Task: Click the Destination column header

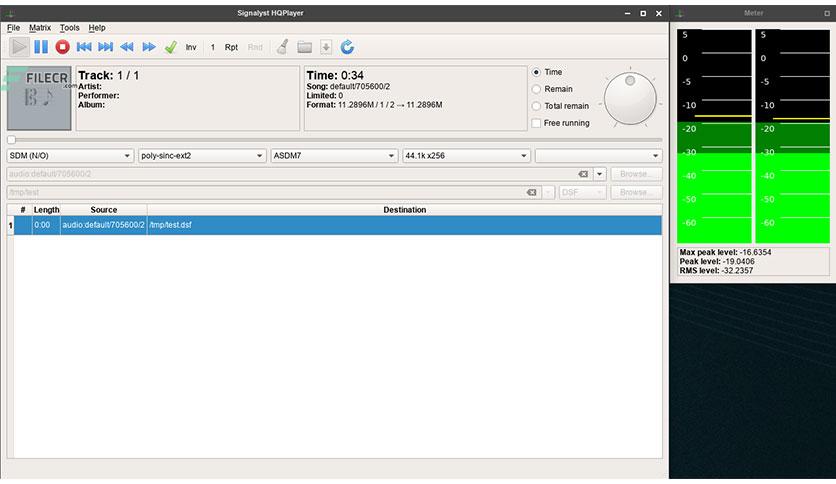Action: coord(405,210)
